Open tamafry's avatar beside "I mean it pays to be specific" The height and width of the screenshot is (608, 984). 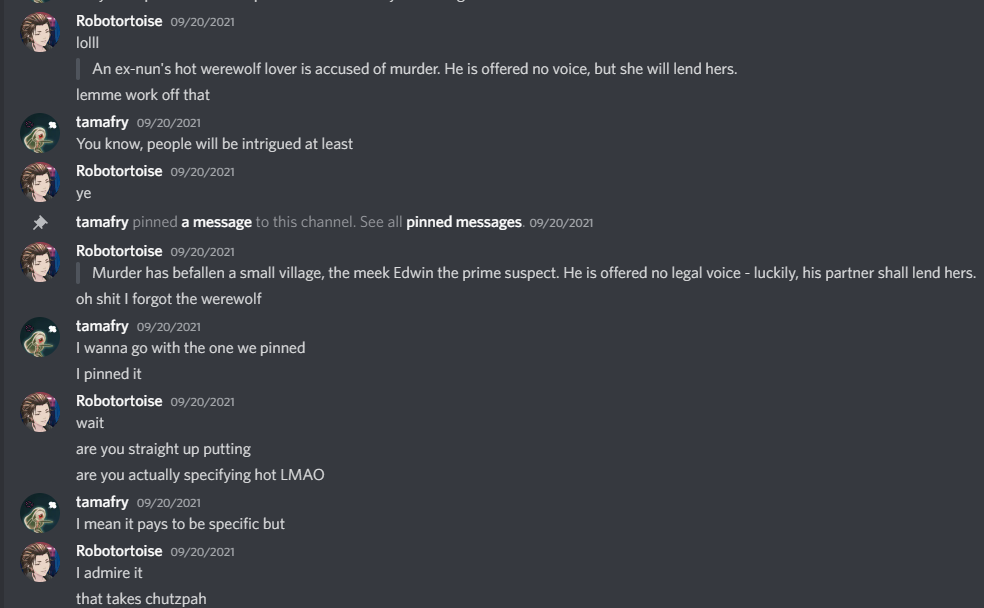pyautogui.click(x=40, y=512)
